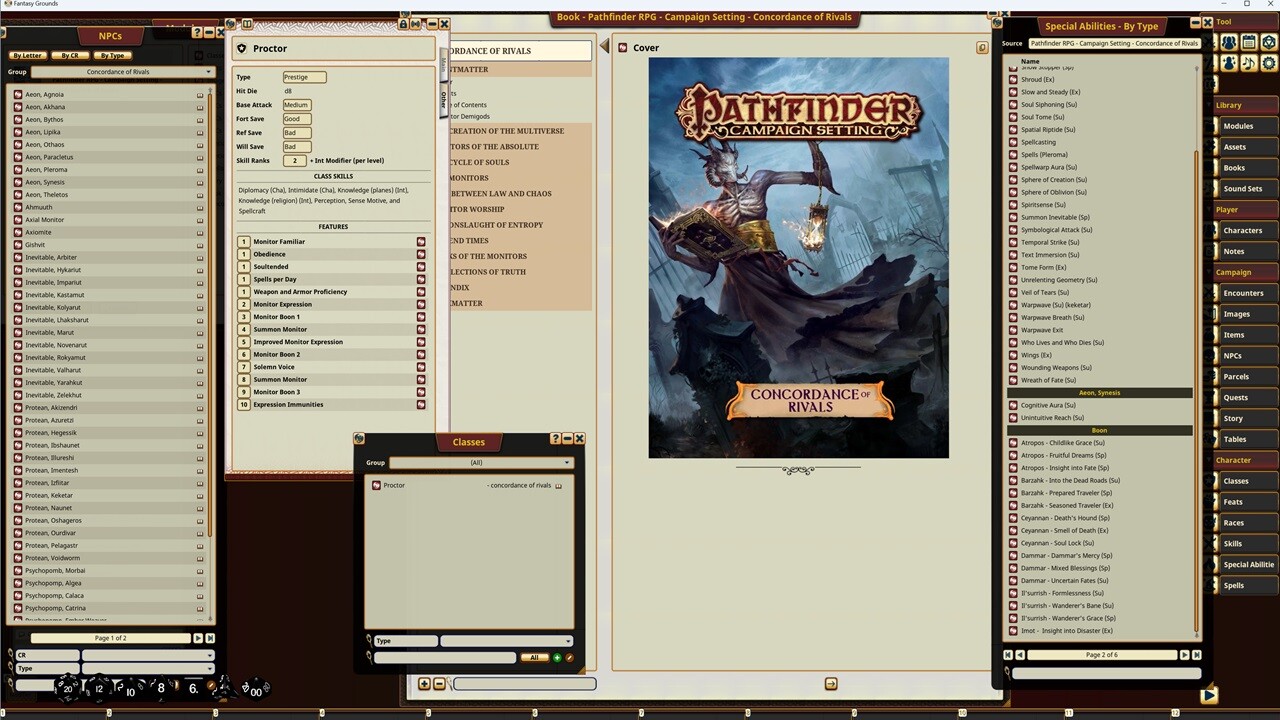Switch NPCs list to the By CR tab

[69, 55]
